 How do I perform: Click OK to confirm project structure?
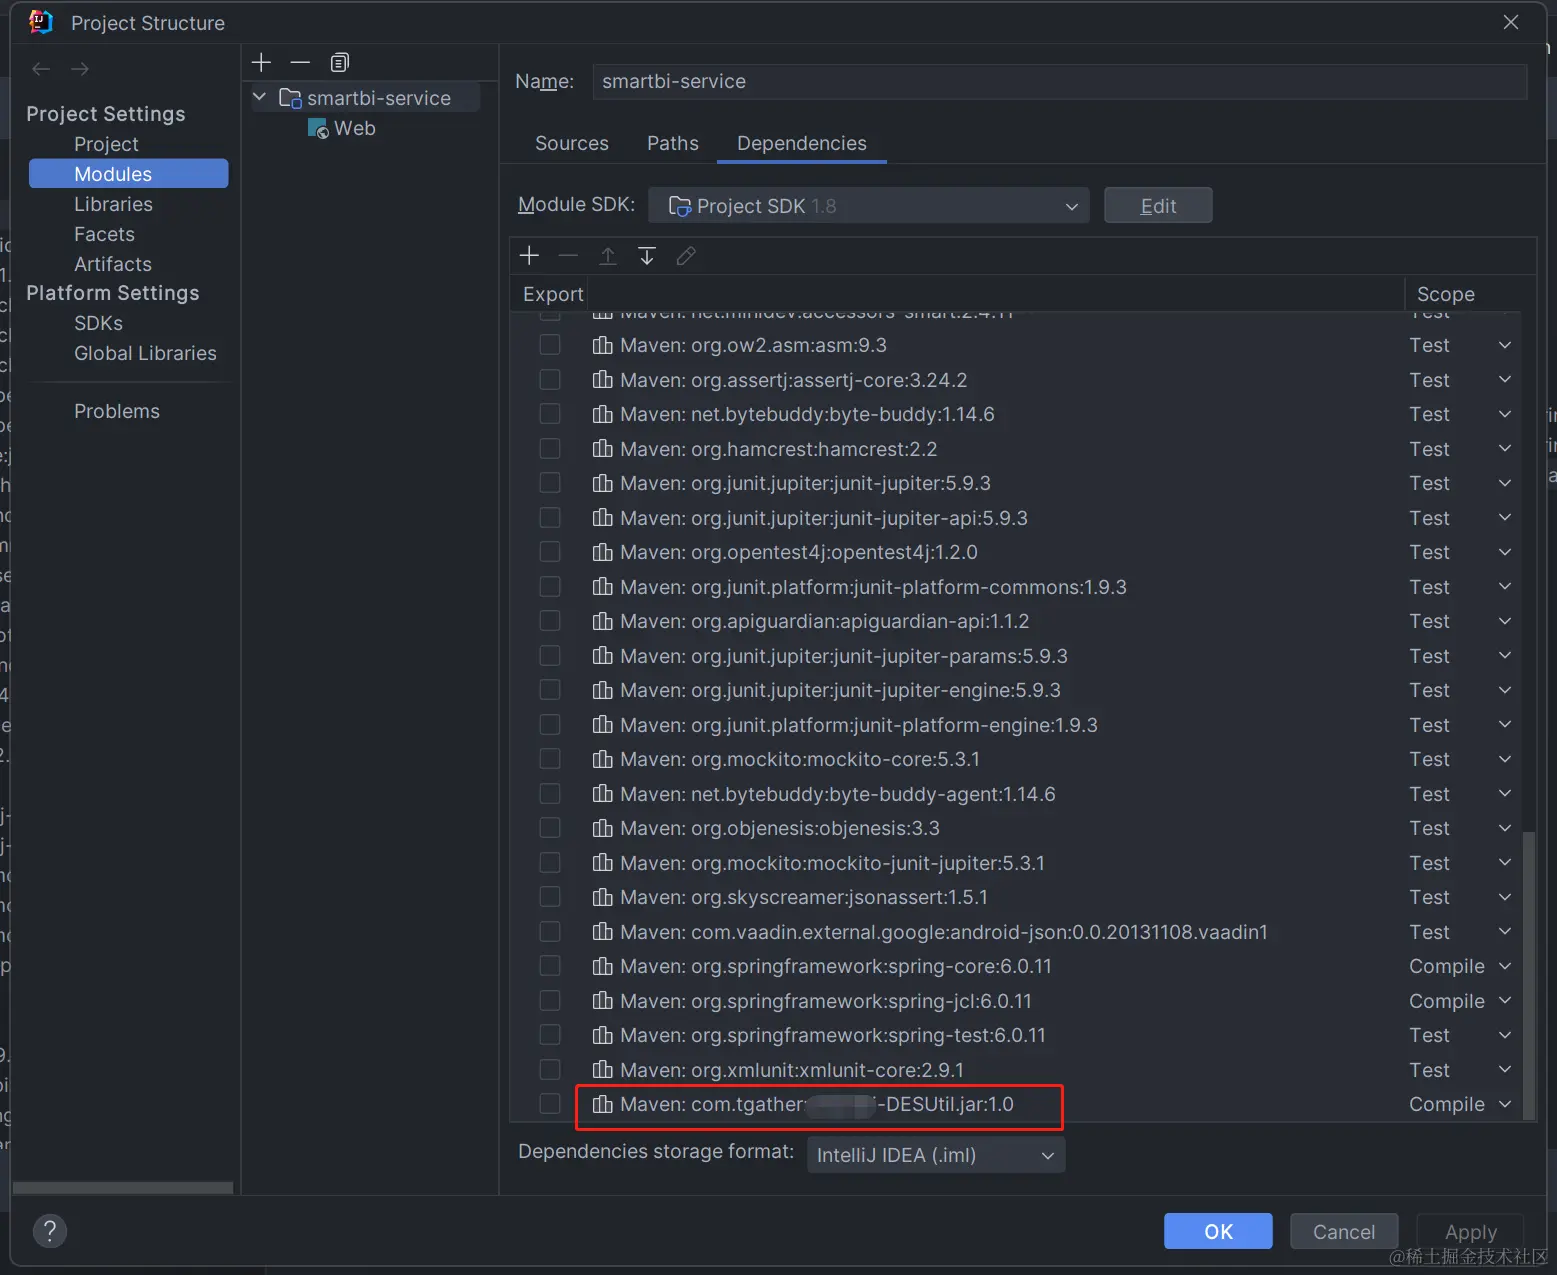pyautogui.click(x=1218, y=1231)
